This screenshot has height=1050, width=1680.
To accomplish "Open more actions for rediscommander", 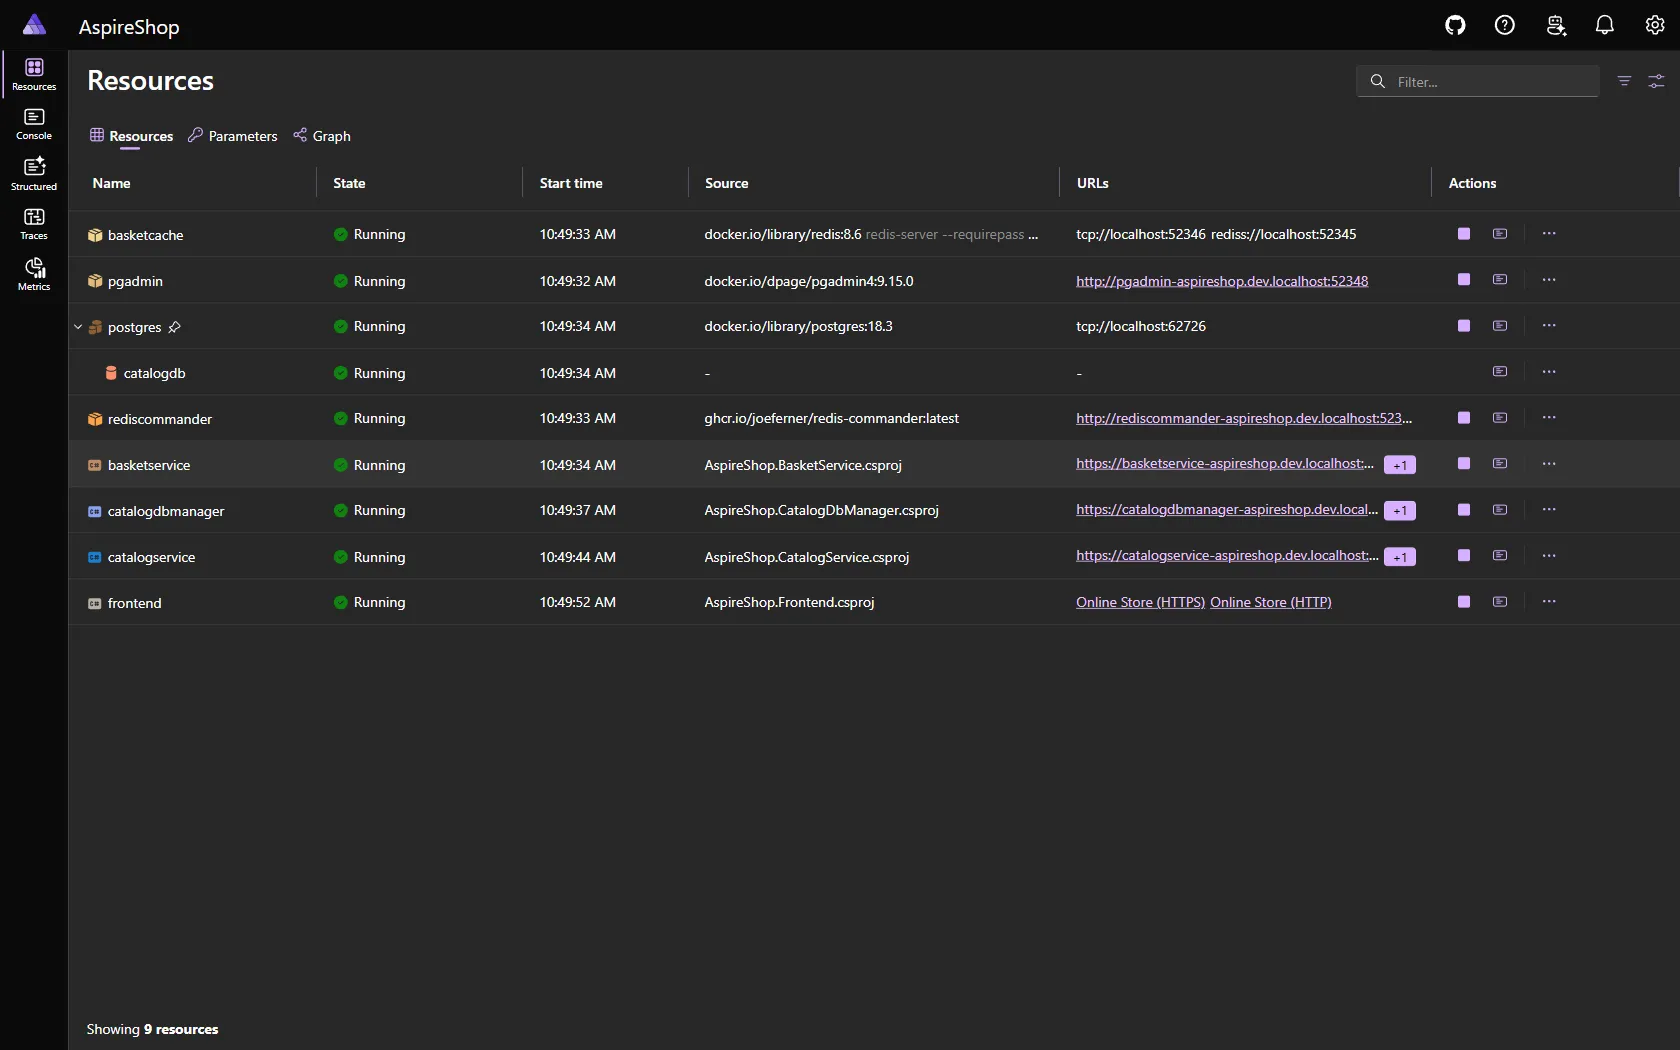I will [1549, 418].
